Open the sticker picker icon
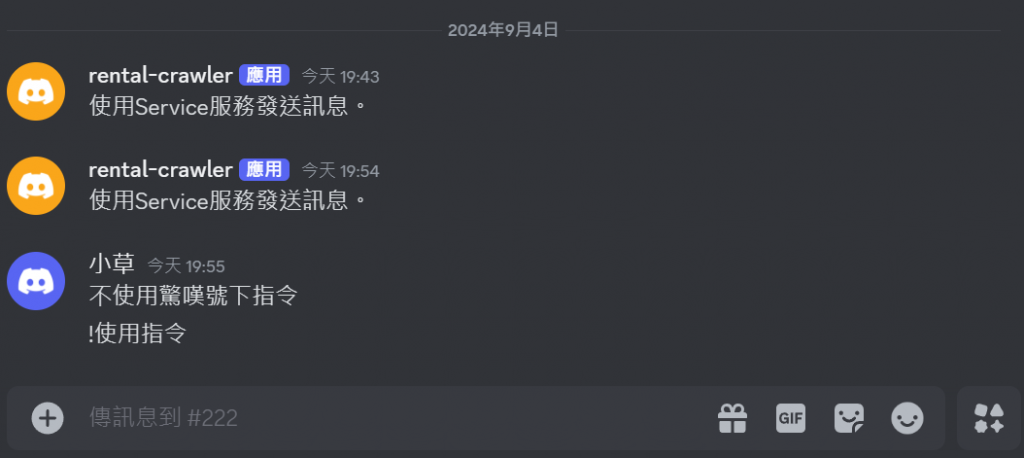This screenshot has height=458, width=1024. (x=849, y=418)
